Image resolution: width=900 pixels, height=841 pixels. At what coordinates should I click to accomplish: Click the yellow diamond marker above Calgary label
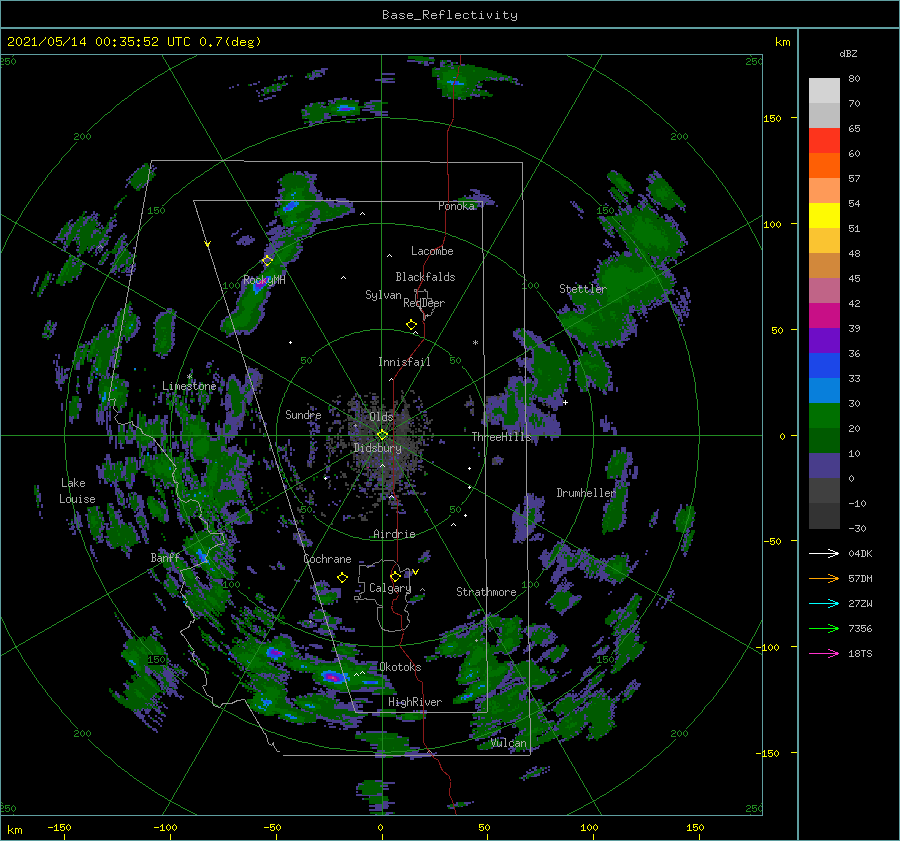[x=395, y=576]
